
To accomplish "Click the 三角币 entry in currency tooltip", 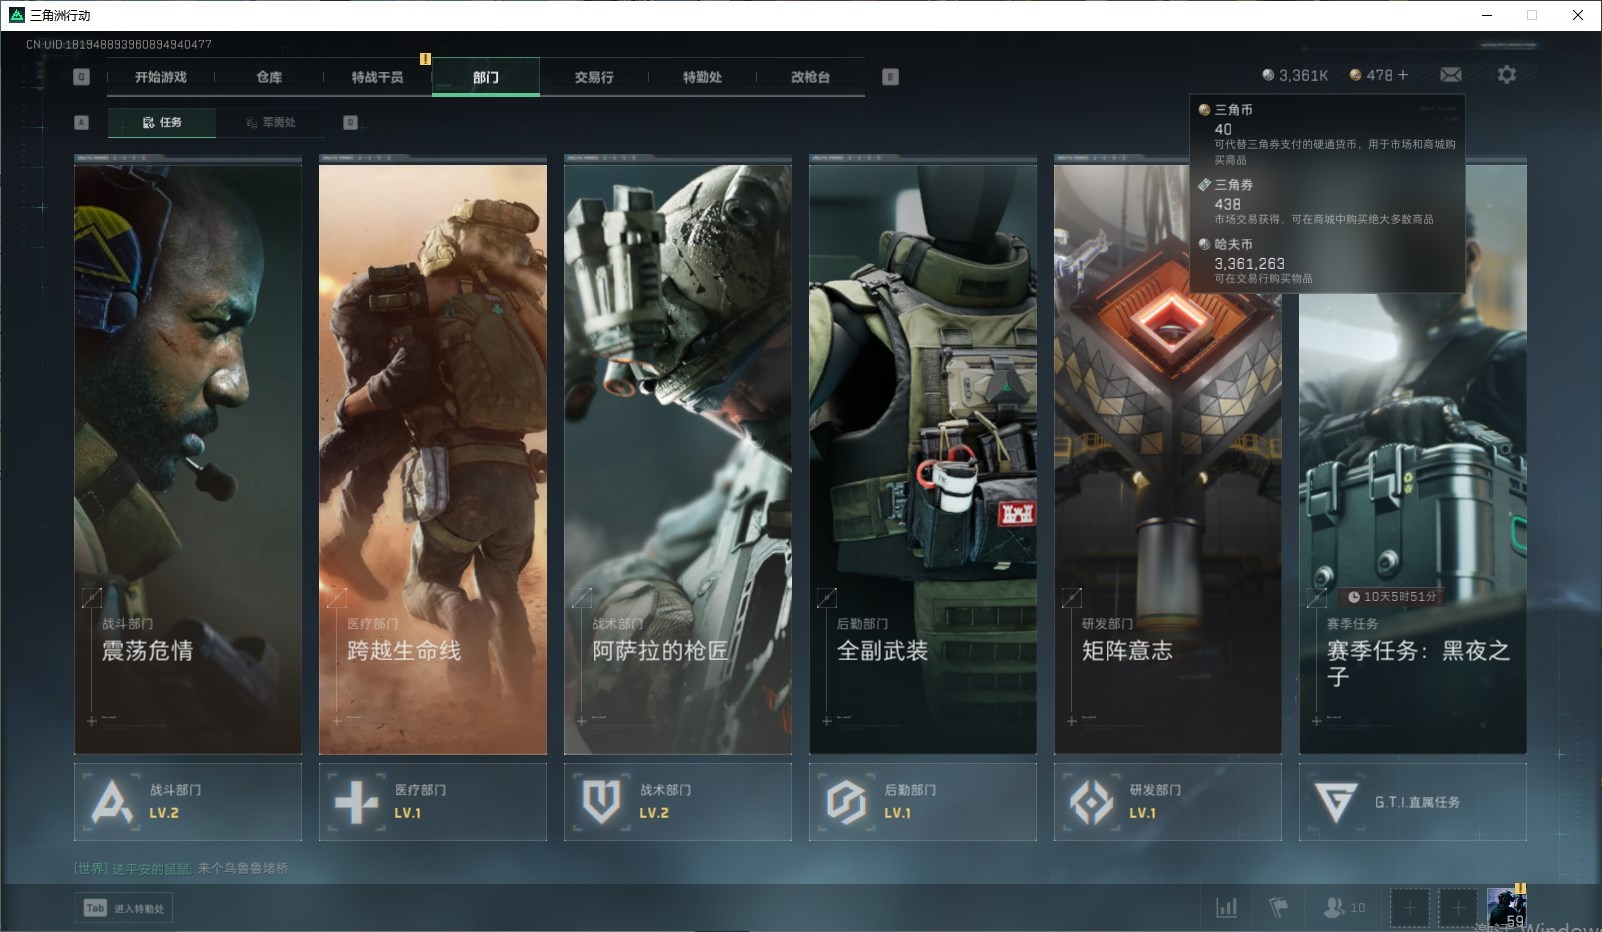I will 1327,134.
